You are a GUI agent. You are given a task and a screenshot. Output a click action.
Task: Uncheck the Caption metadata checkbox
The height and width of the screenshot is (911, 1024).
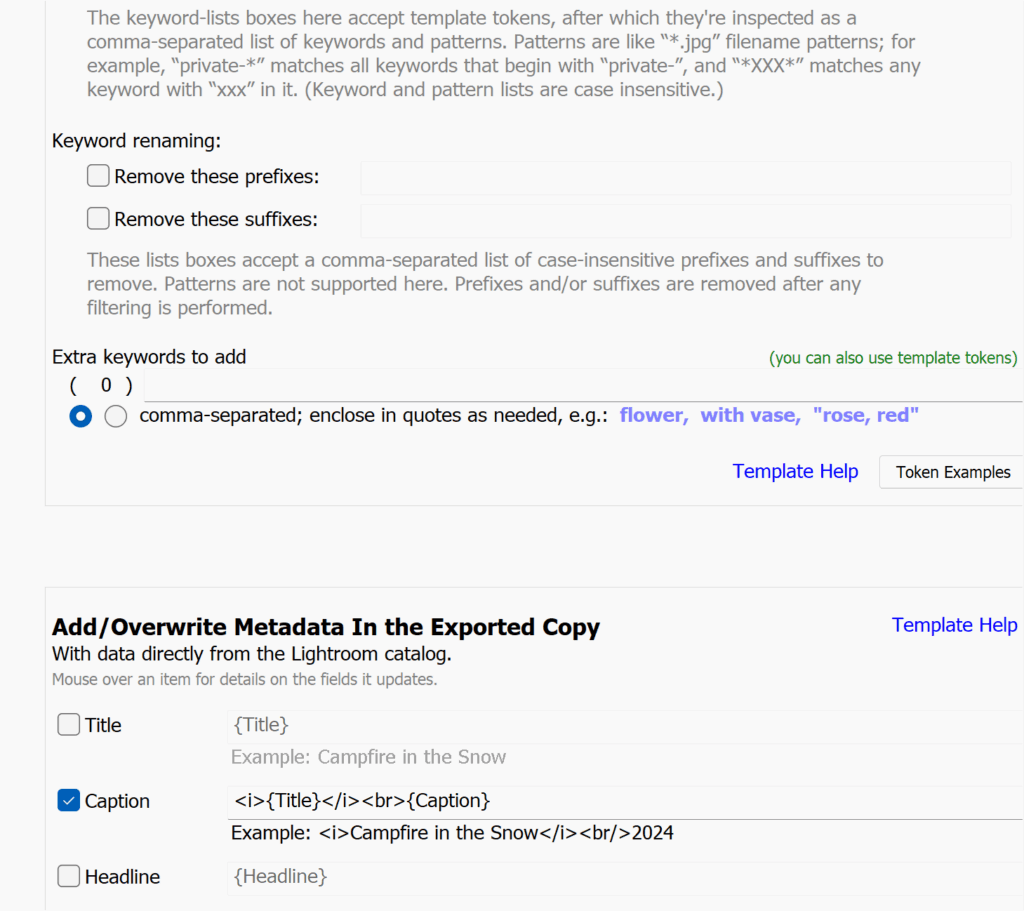point(69,801)
